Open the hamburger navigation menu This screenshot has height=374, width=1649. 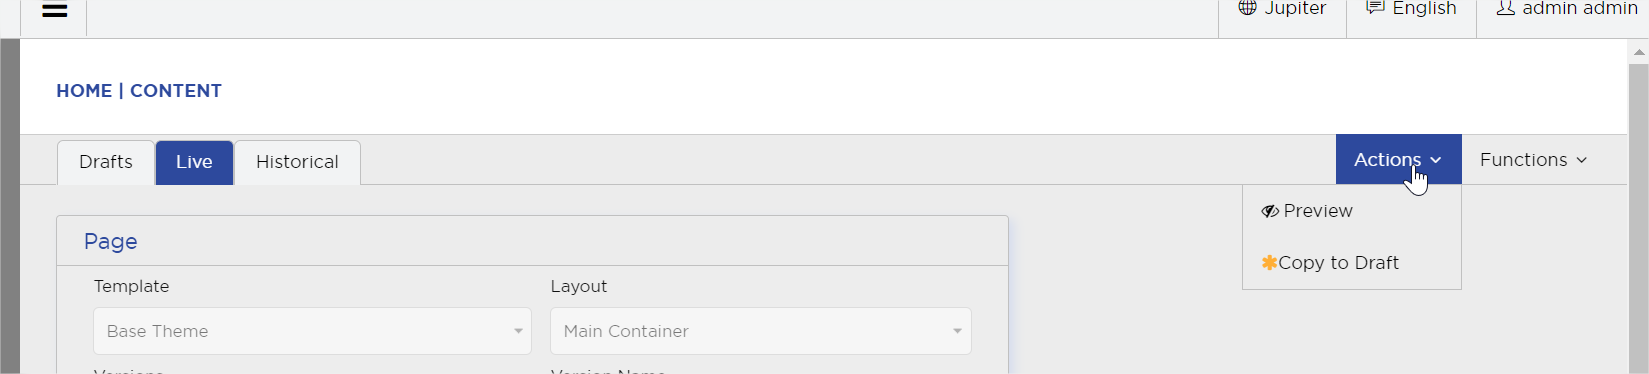click(x=54, y=11)
